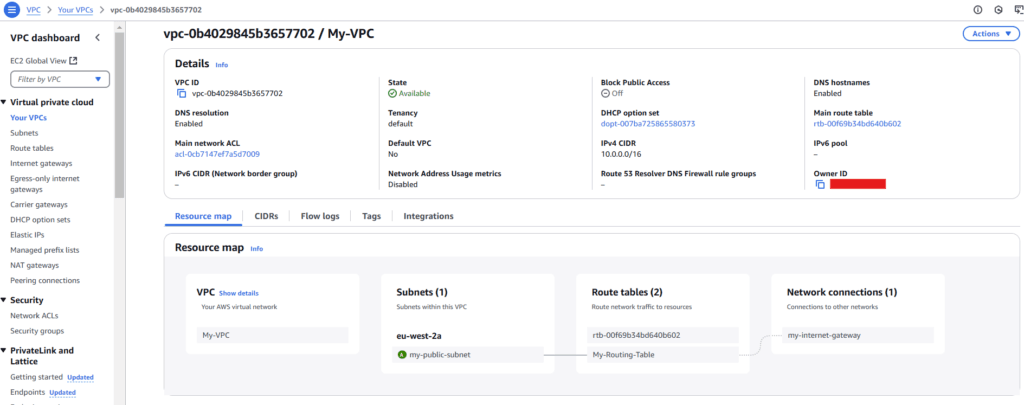The image size is (1024, 405).
Task: Go to Carrier gateways in sidebar
Action: (40, 204)
